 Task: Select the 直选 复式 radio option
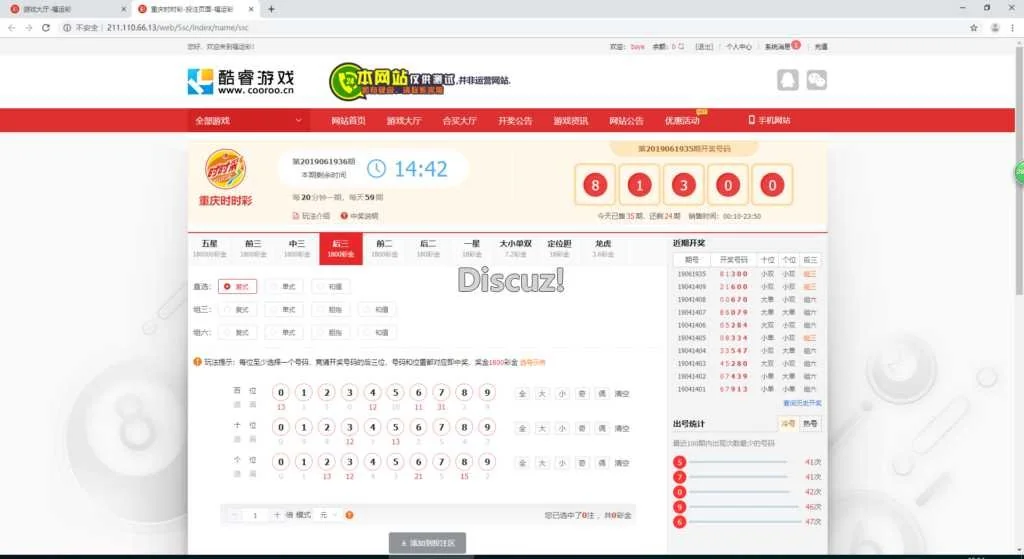(x=236, y=286)
